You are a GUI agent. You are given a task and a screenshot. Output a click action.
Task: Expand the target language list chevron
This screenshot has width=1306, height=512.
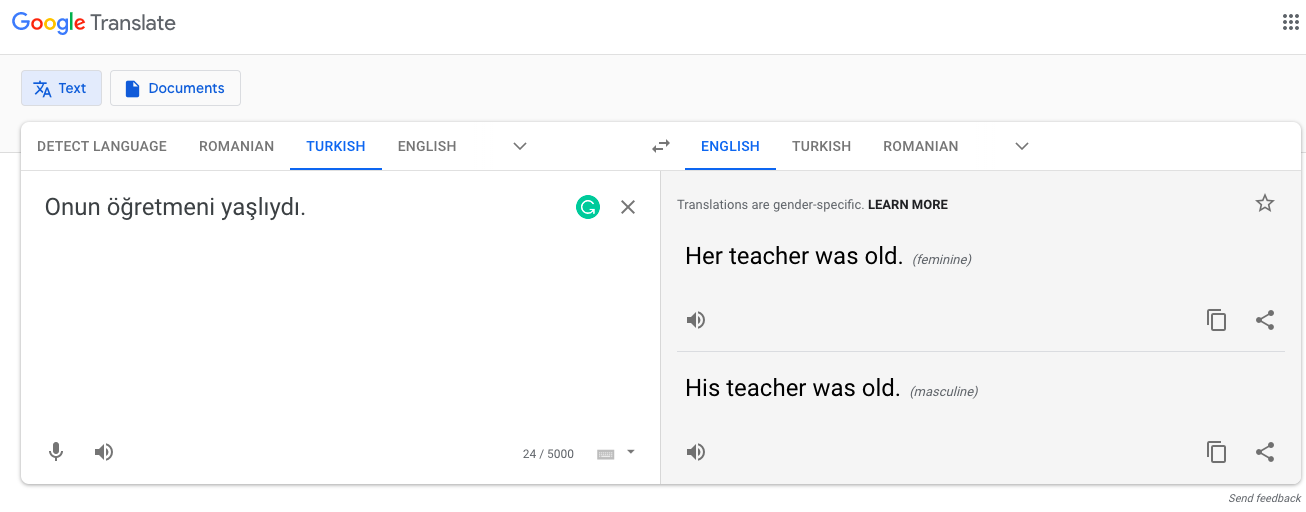tap(1022, 146)
